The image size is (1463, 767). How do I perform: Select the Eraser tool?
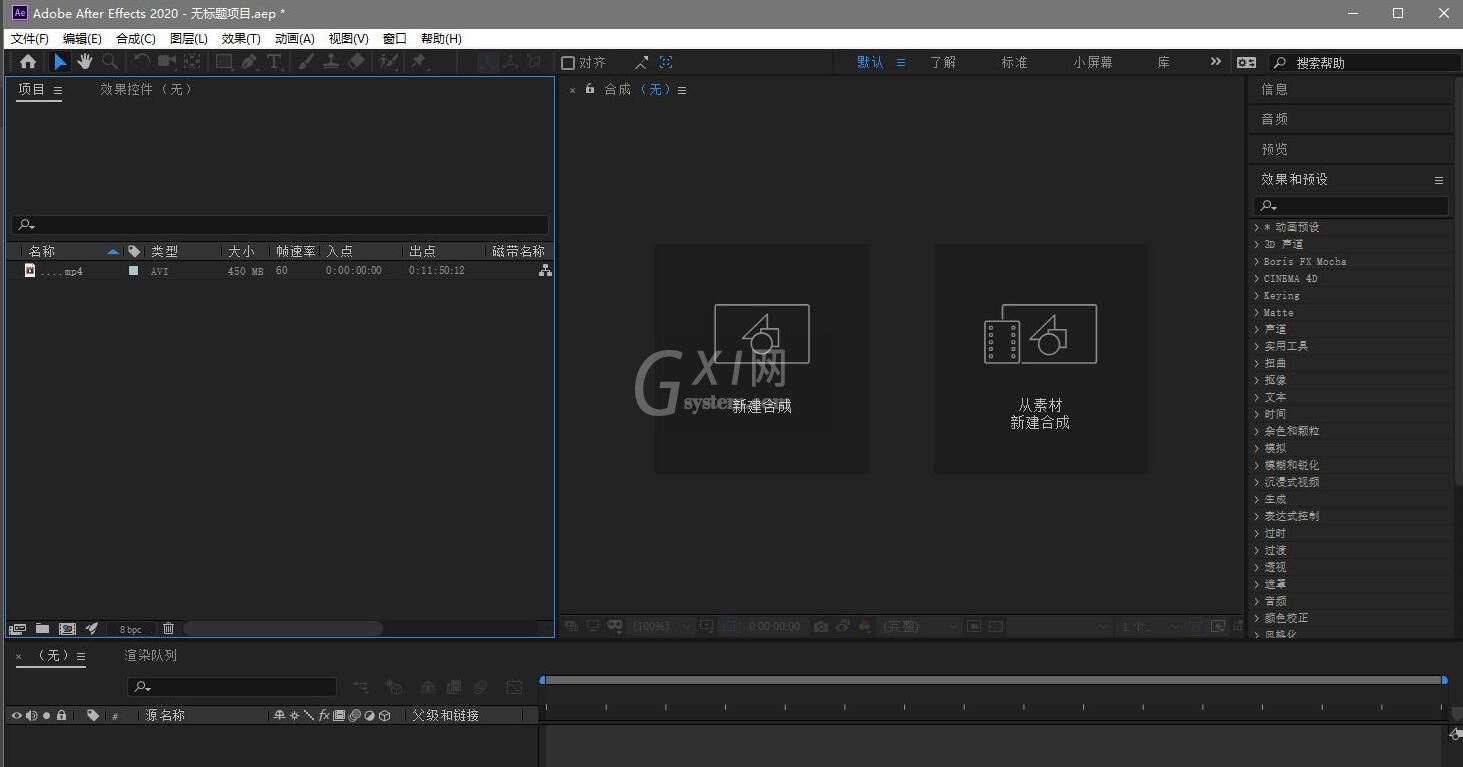point(356,62)
